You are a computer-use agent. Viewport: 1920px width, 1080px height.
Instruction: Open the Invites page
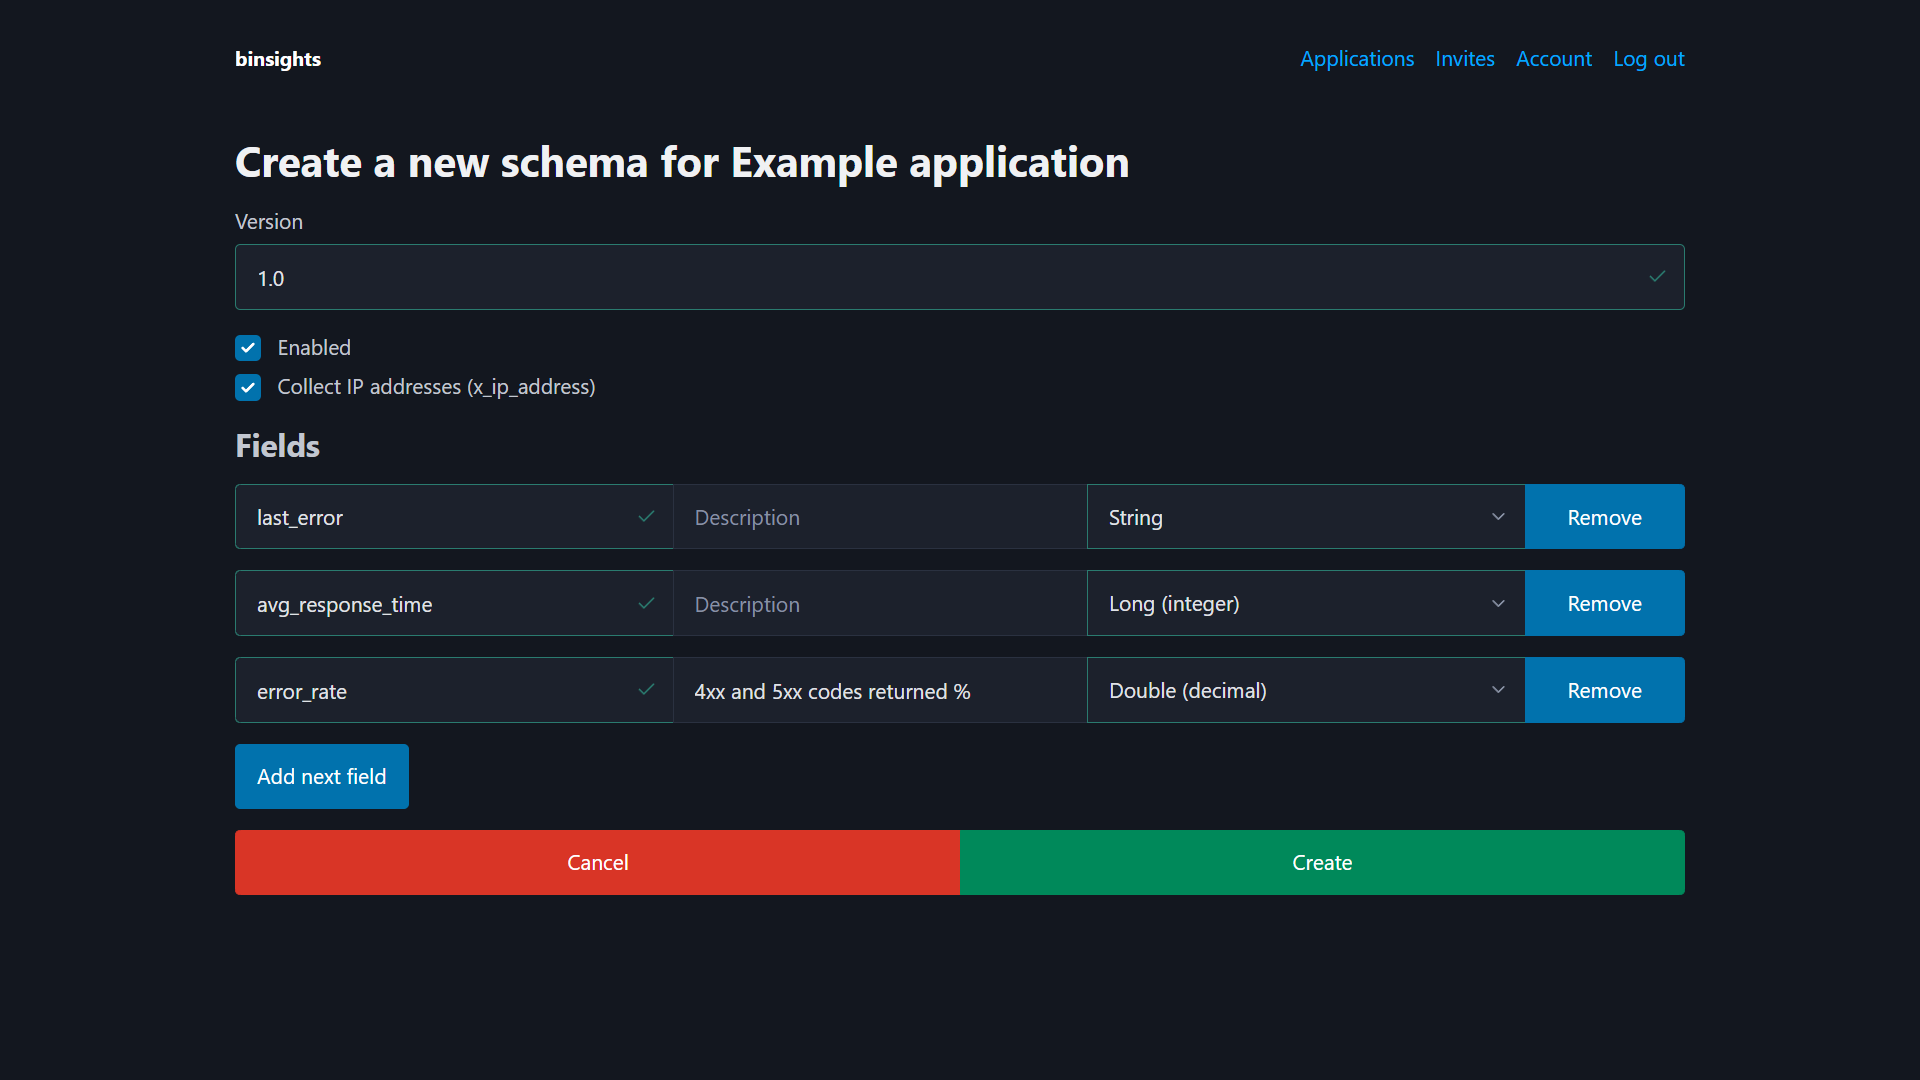pos(1464,59)
